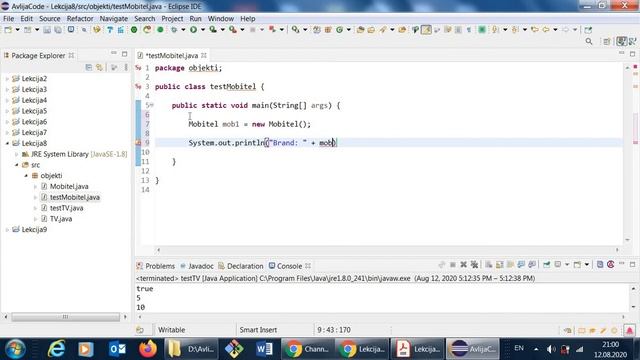Expand JRE System Library node
The width and height of the screenshot is (640, 360).
(x=17, y=154)
